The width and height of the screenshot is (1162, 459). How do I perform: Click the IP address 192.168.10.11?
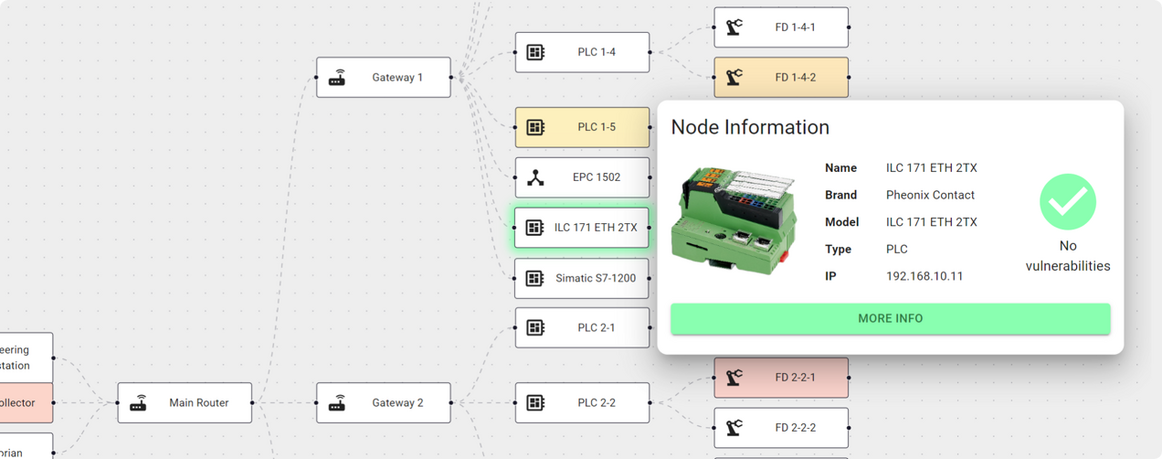pyautogui.click(x=924, y=276)
